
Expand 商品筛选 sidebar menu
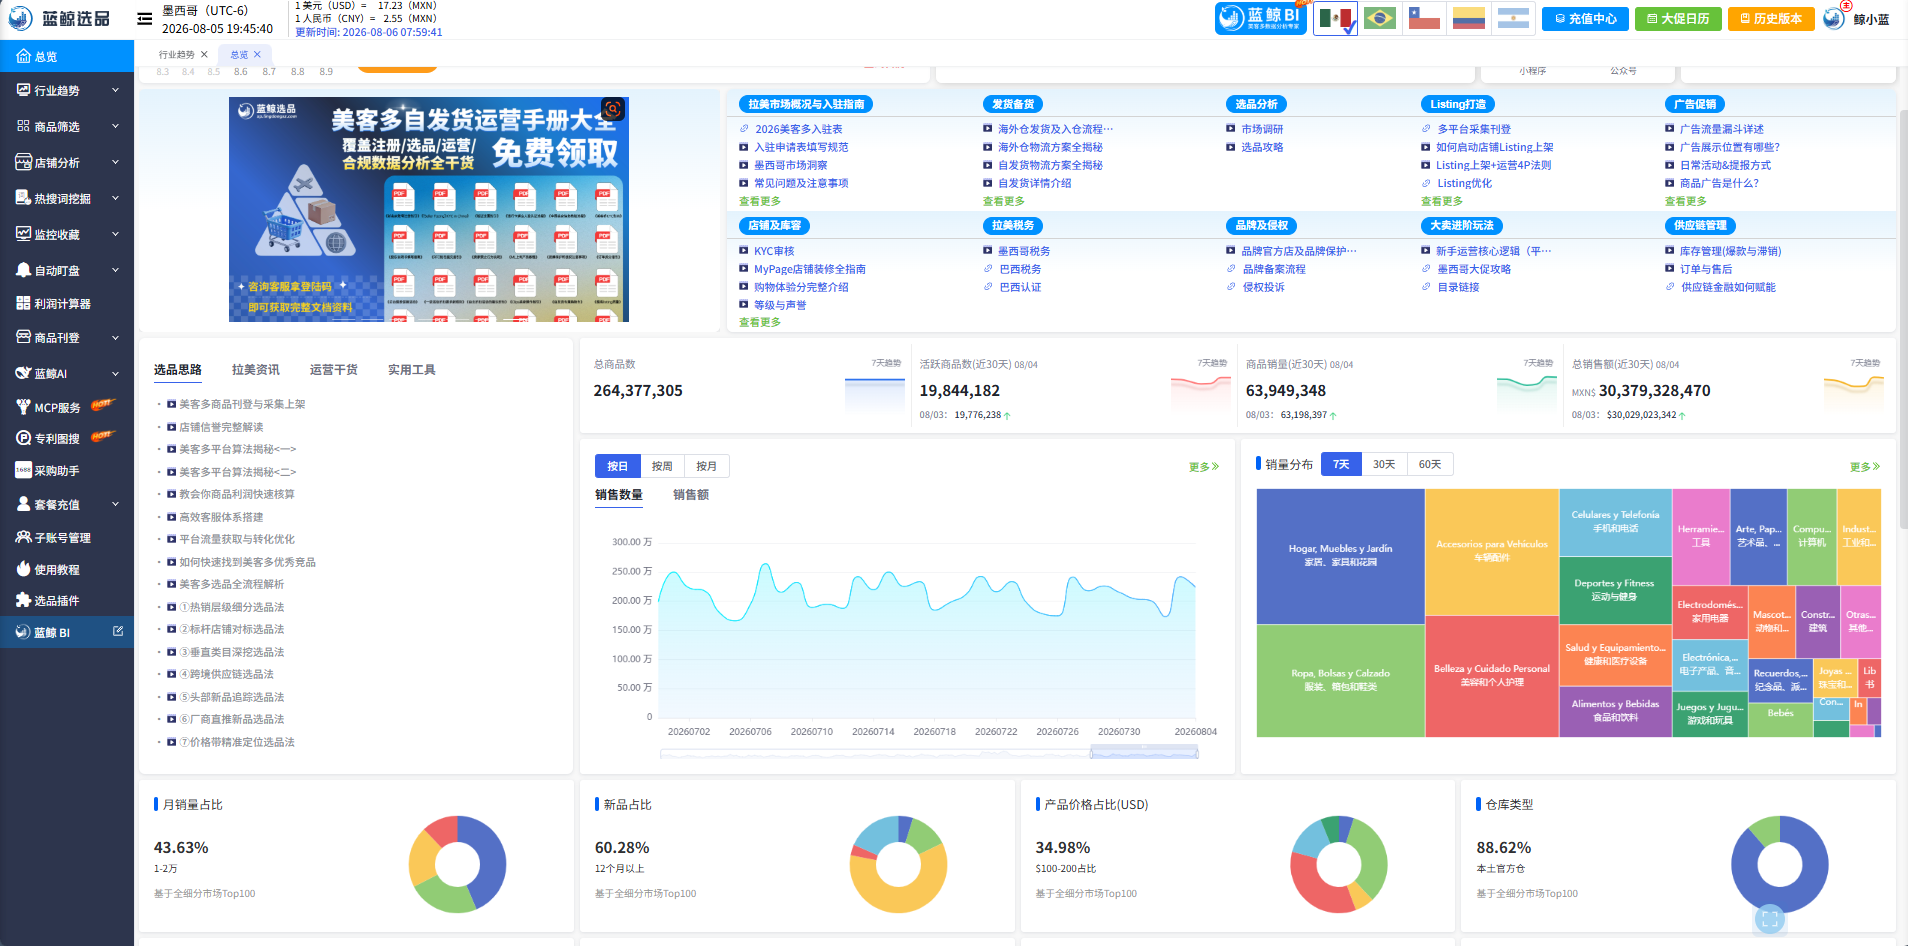coord(67,126)
